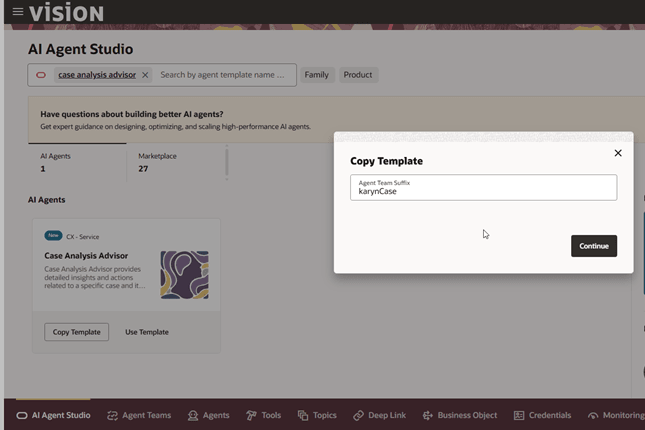Close the Copy Template dialog
645x430 pixels.
[x=617, y=153]
